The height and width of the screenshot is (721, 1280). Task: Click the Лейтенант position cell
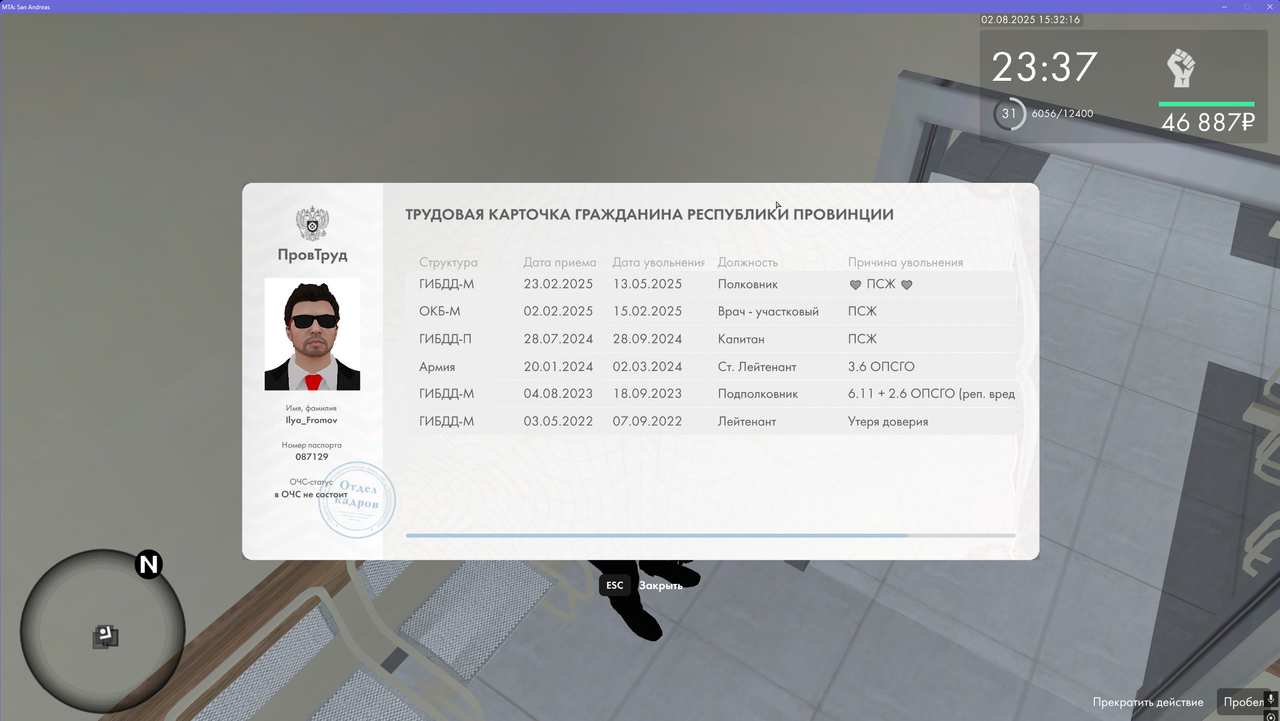point(747,421)
